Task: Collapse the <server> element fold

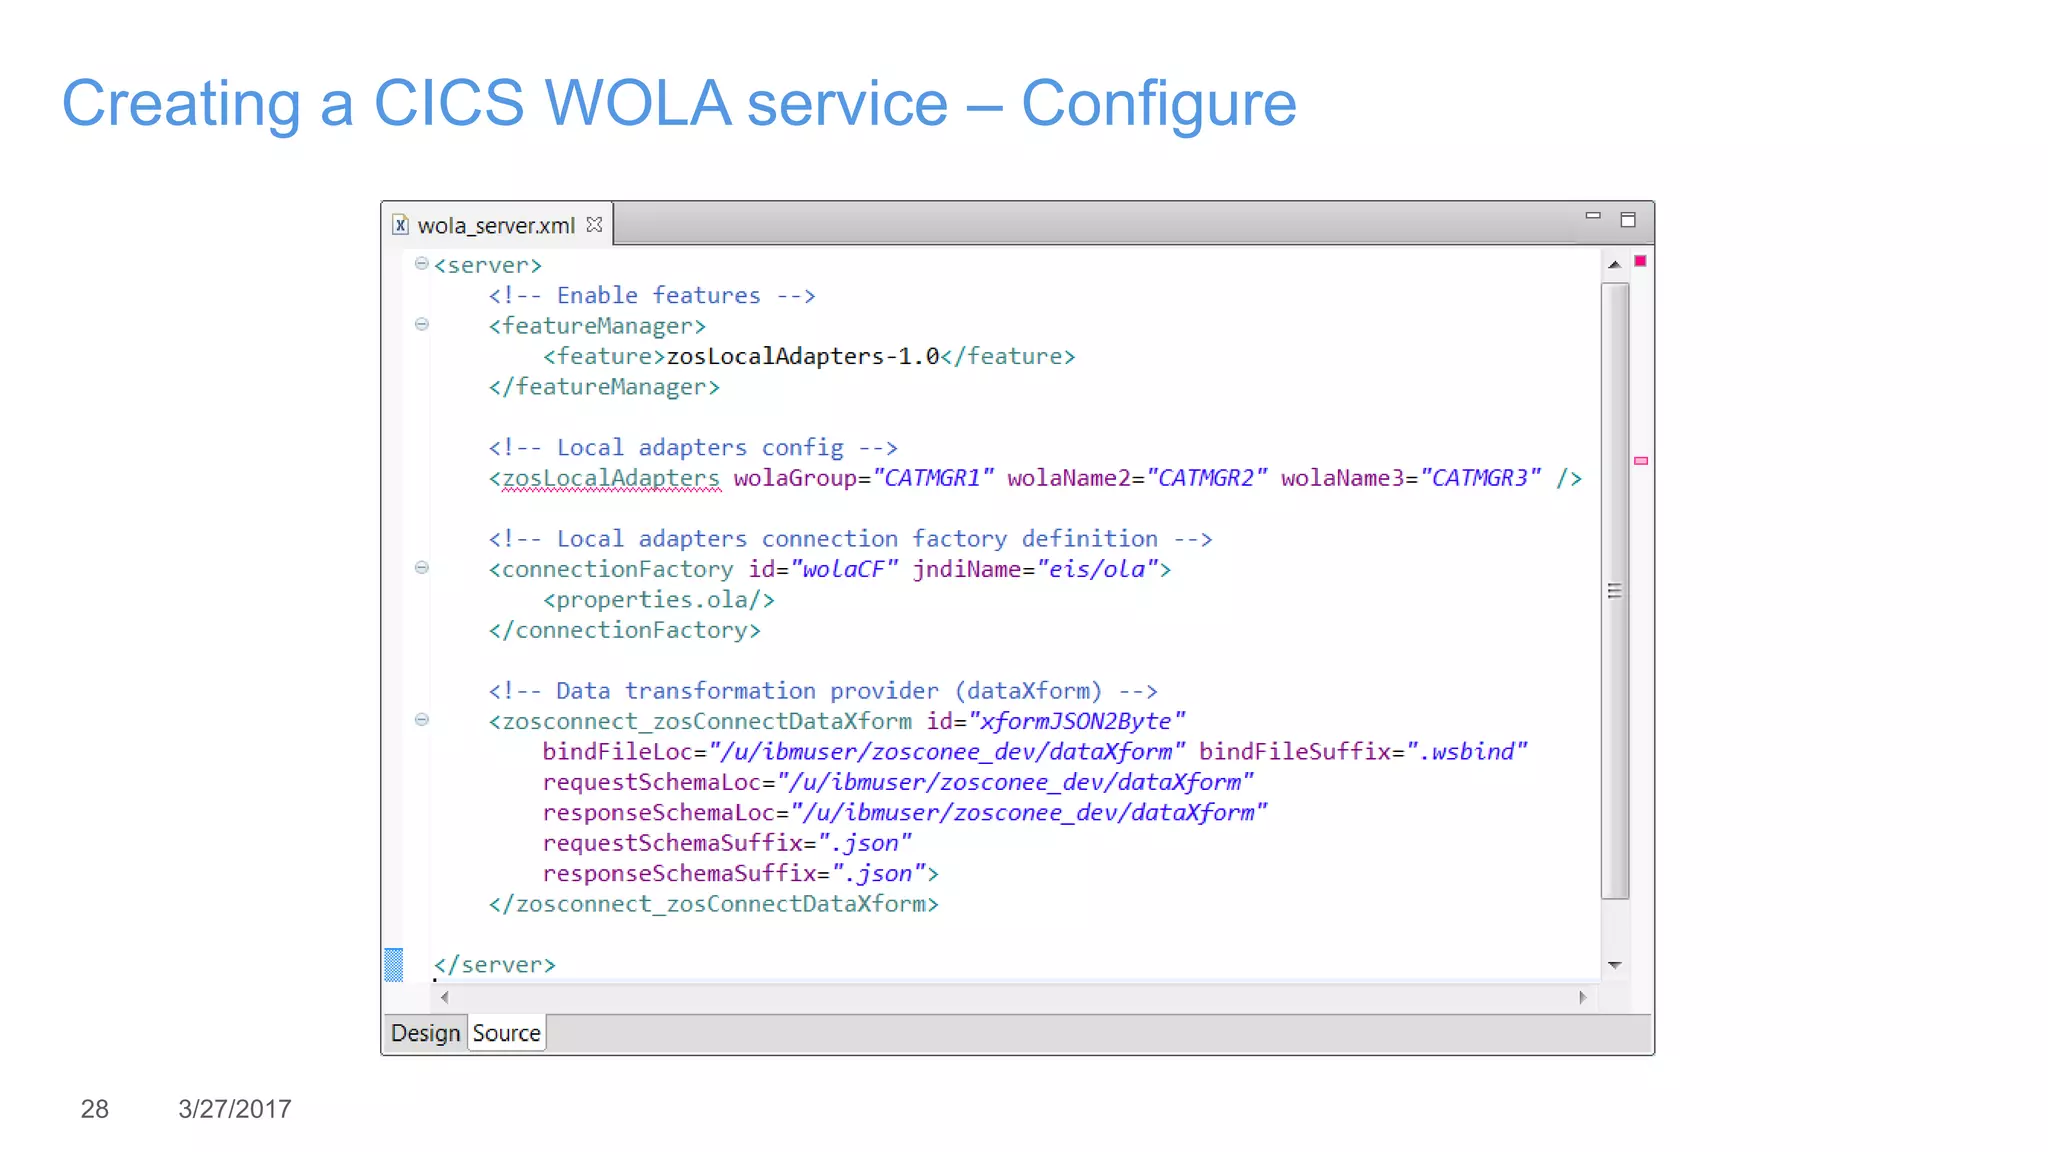Action: 422,264
